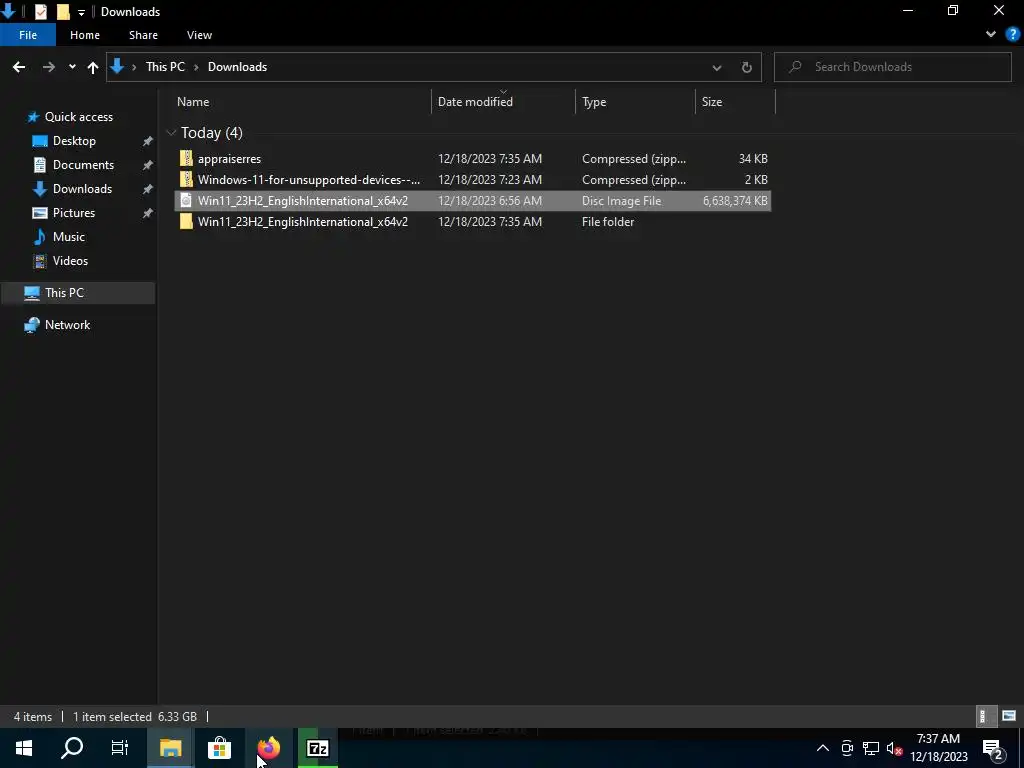Show hidden system tray icons

[x=823, y=748]
